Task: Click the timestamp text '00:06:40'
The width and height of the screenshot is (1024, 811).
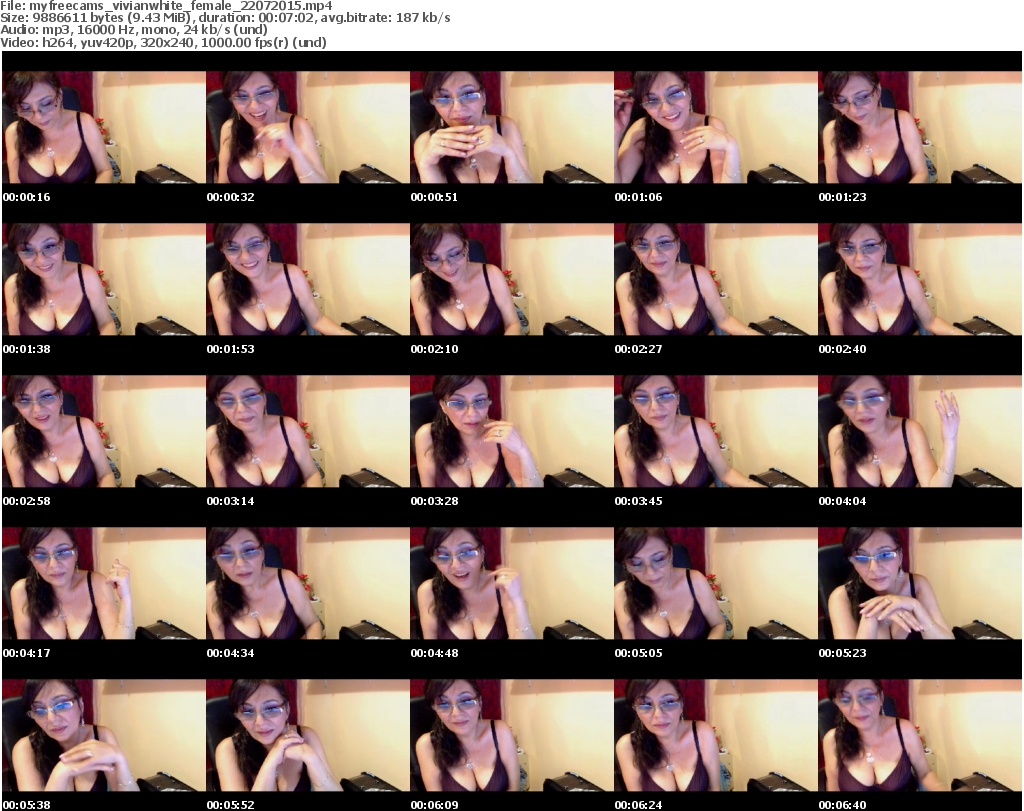Action: click(842, 805)
